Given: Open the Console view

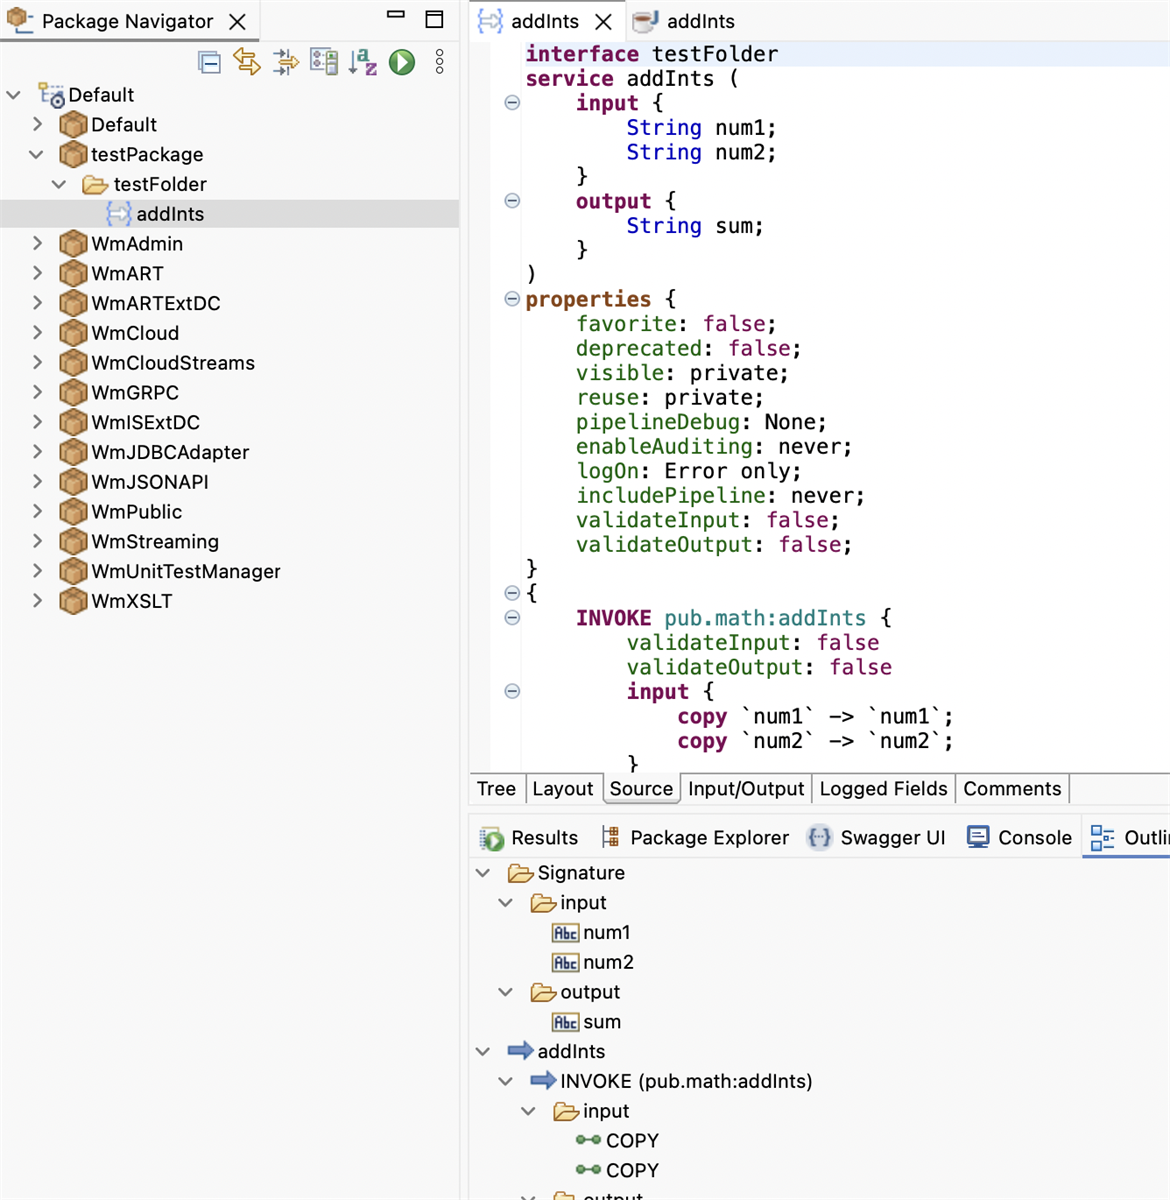Looking at the screenshot, I should point(1019,838).
